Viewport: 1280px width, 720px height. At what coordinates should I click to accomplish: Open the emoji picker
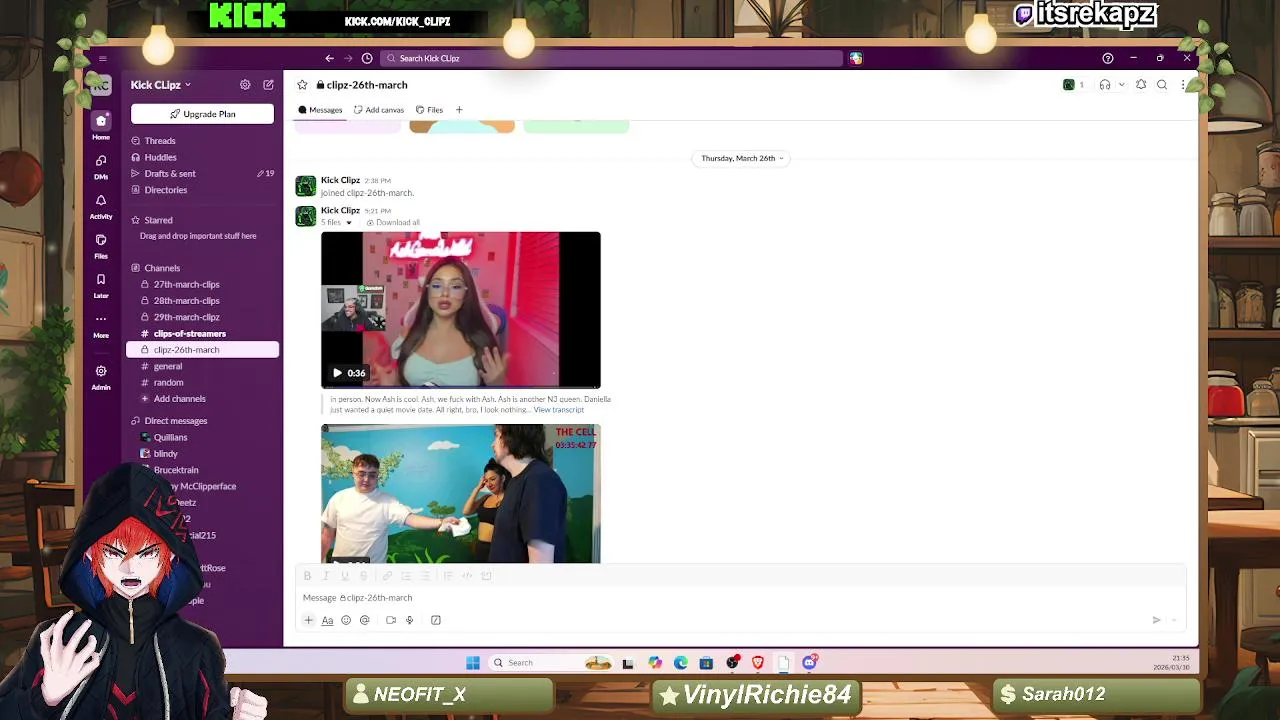coord(346,620)
